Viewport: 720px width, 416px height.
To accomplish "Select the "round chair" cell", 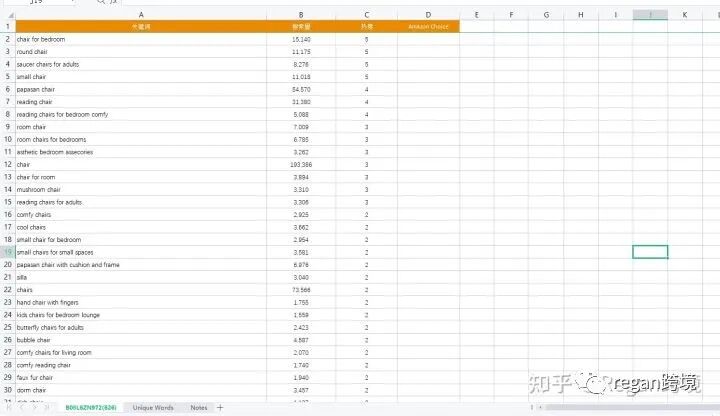I will 141,52.
